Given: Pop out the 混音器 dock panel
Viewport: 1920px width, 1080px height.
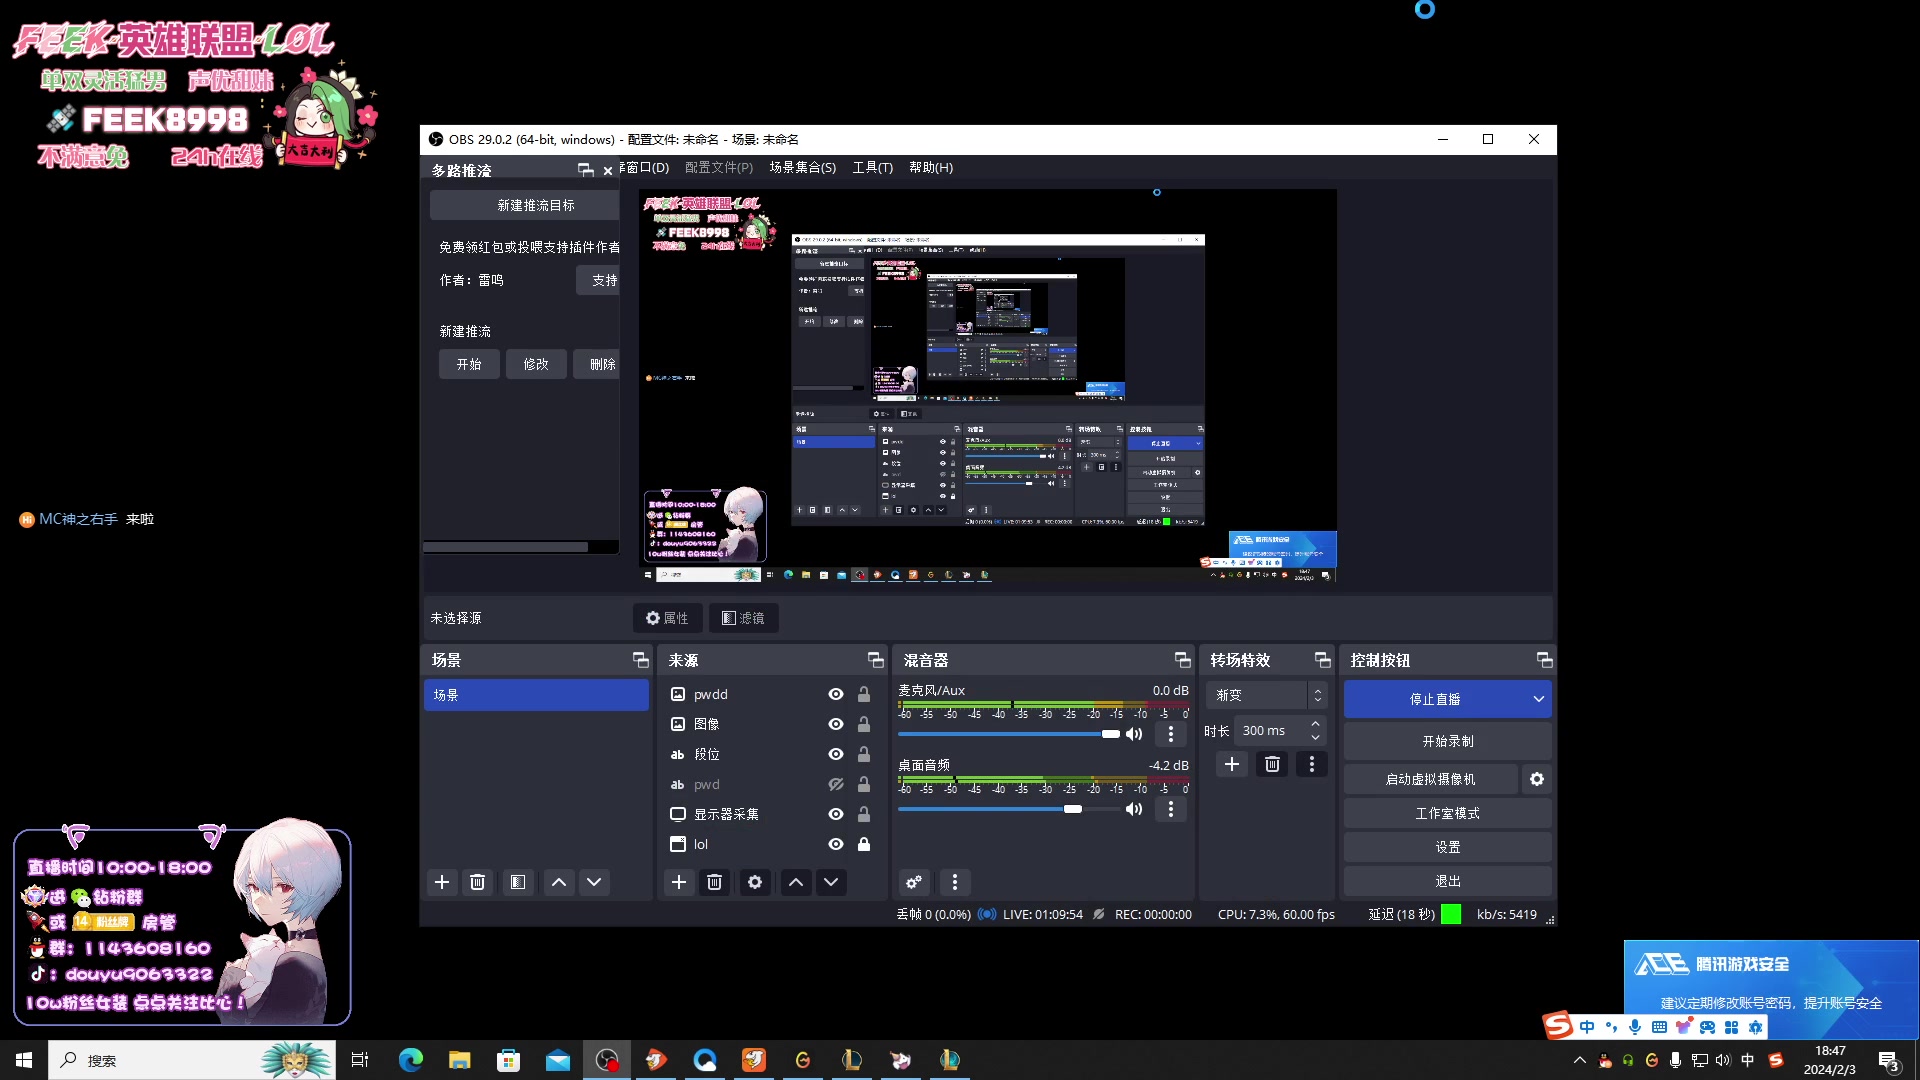Looking at the screenshot, I should tap(1183, 660).
